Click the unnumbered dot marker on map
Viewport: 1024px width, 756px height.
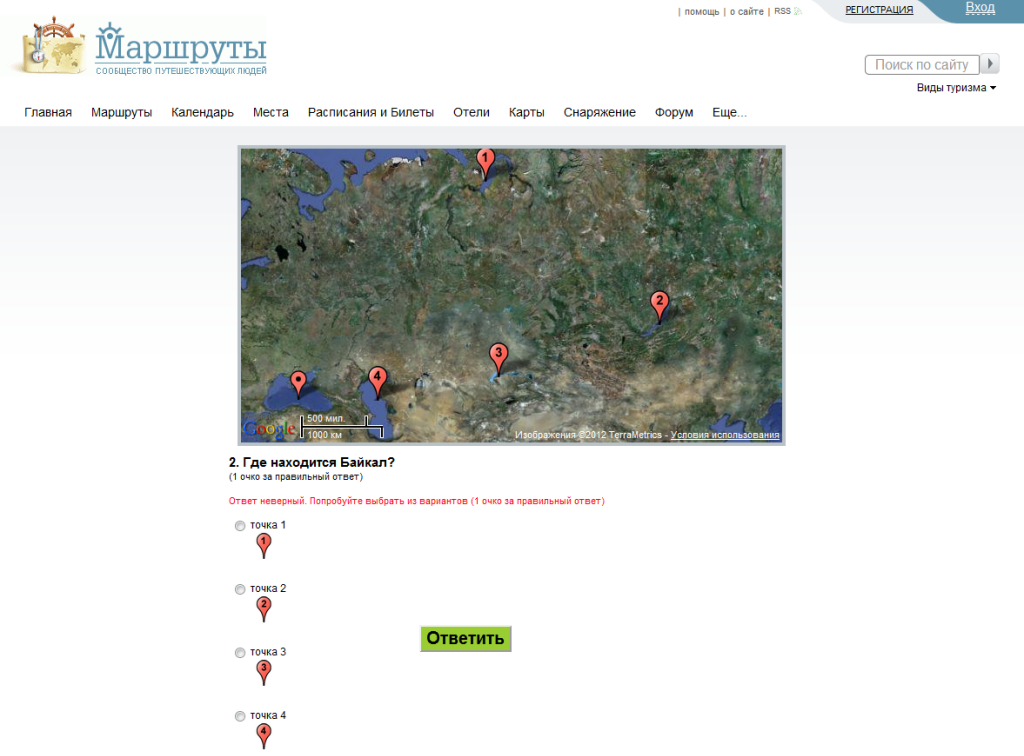pos(298,382)
